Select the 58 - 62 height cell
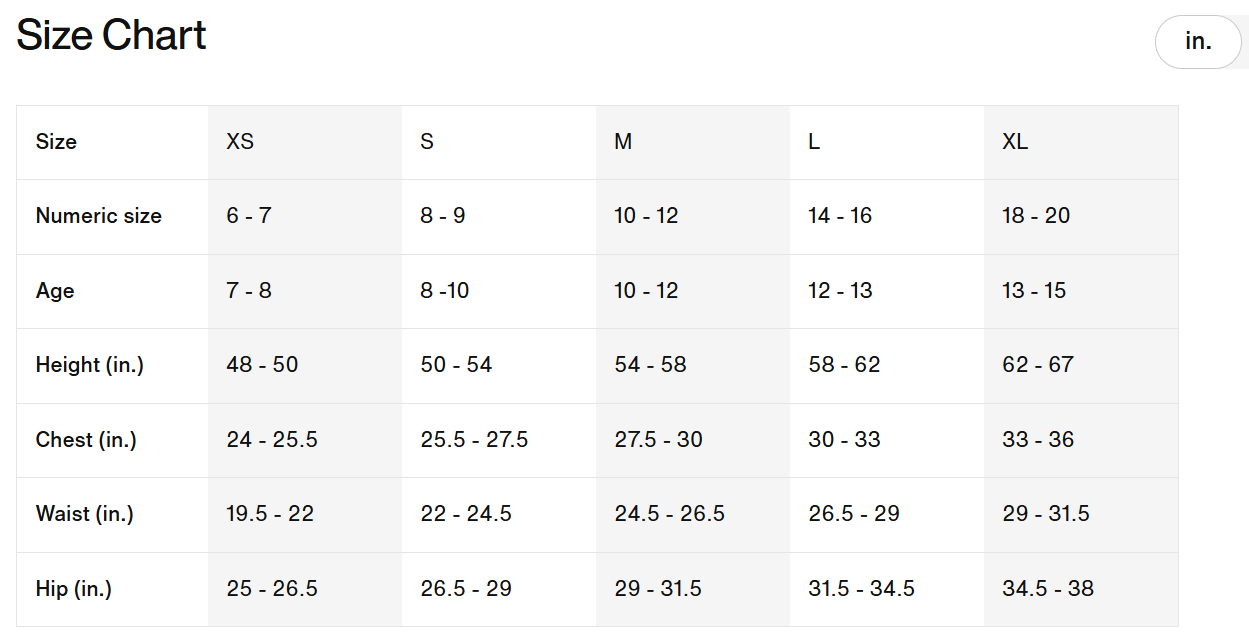The width and height of the screenshot is (1249, 643). tap(887, 366)
